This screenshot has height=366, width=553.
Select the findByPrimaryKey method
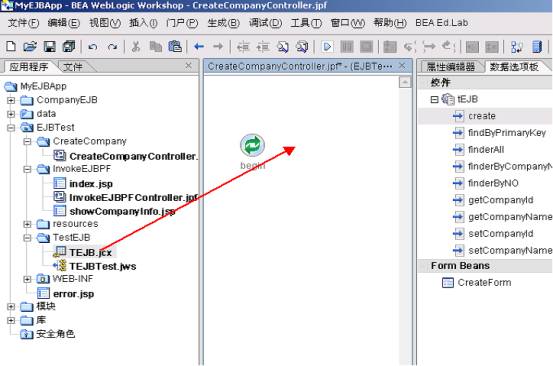(507, 133)
